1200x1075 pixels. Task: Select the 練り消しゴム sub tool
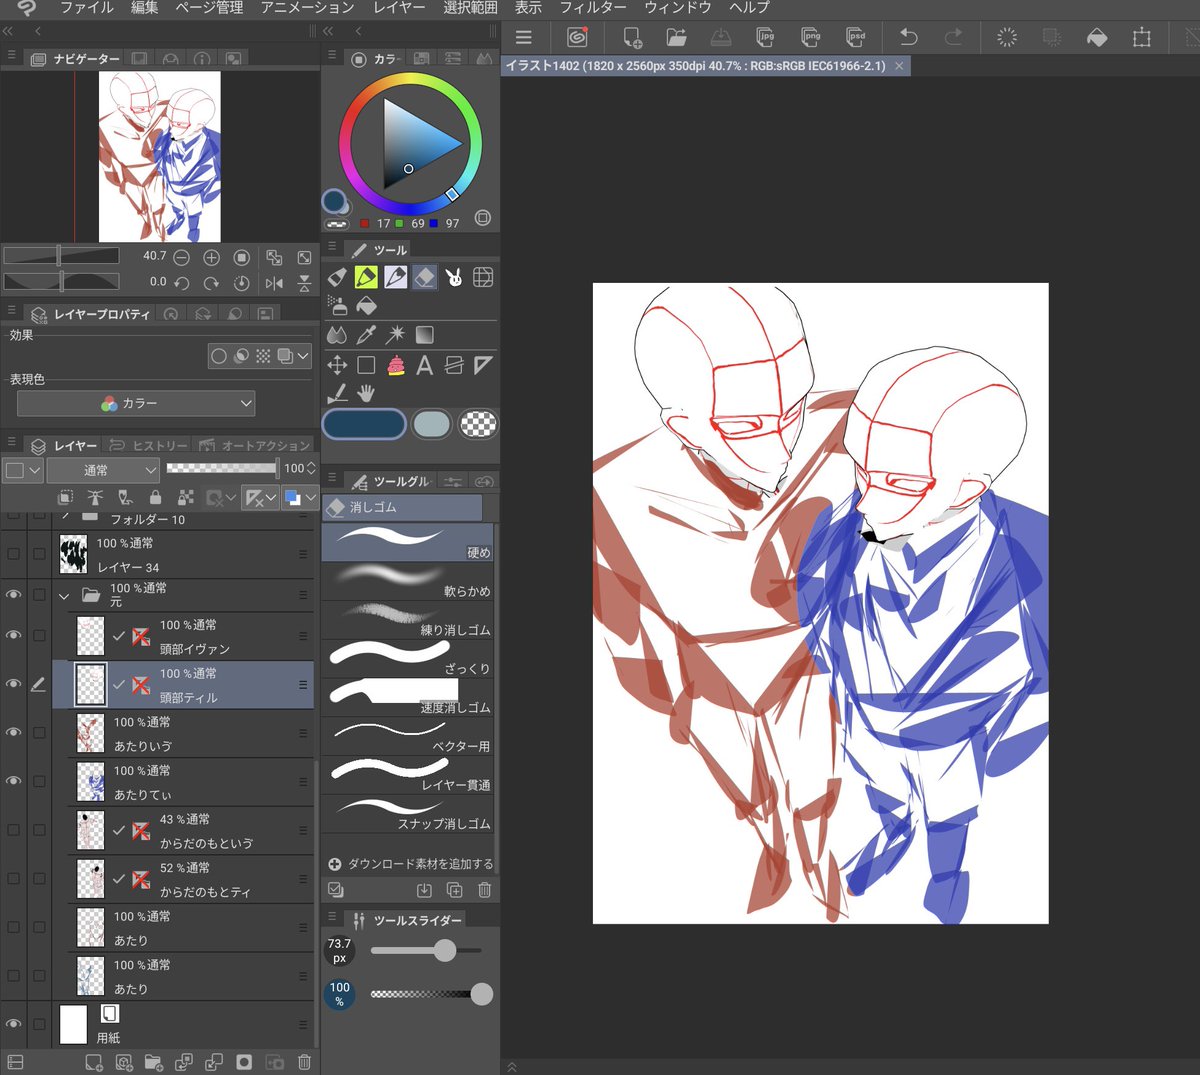click(x=408, y=618)
